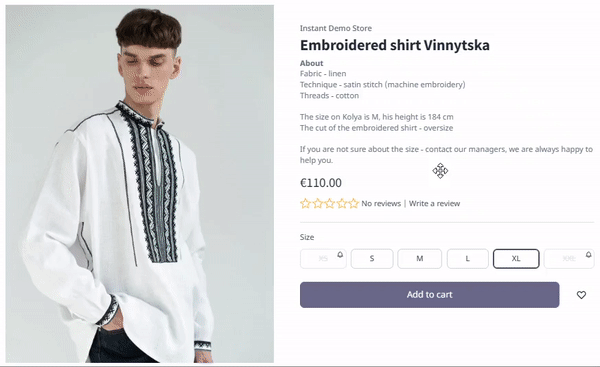Open the Write a review link
Image resolution: width=600 pixels, height=367 pixels.
pos(434,204)
